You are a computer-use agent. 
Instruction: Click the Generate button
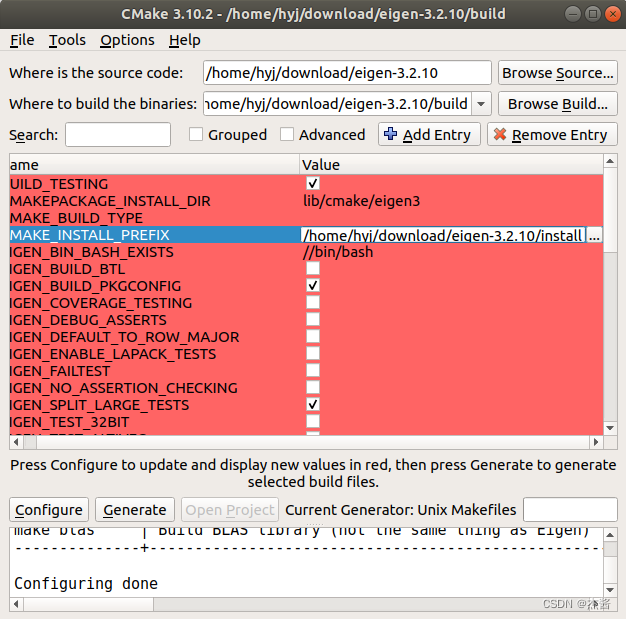tap(135, 510)
